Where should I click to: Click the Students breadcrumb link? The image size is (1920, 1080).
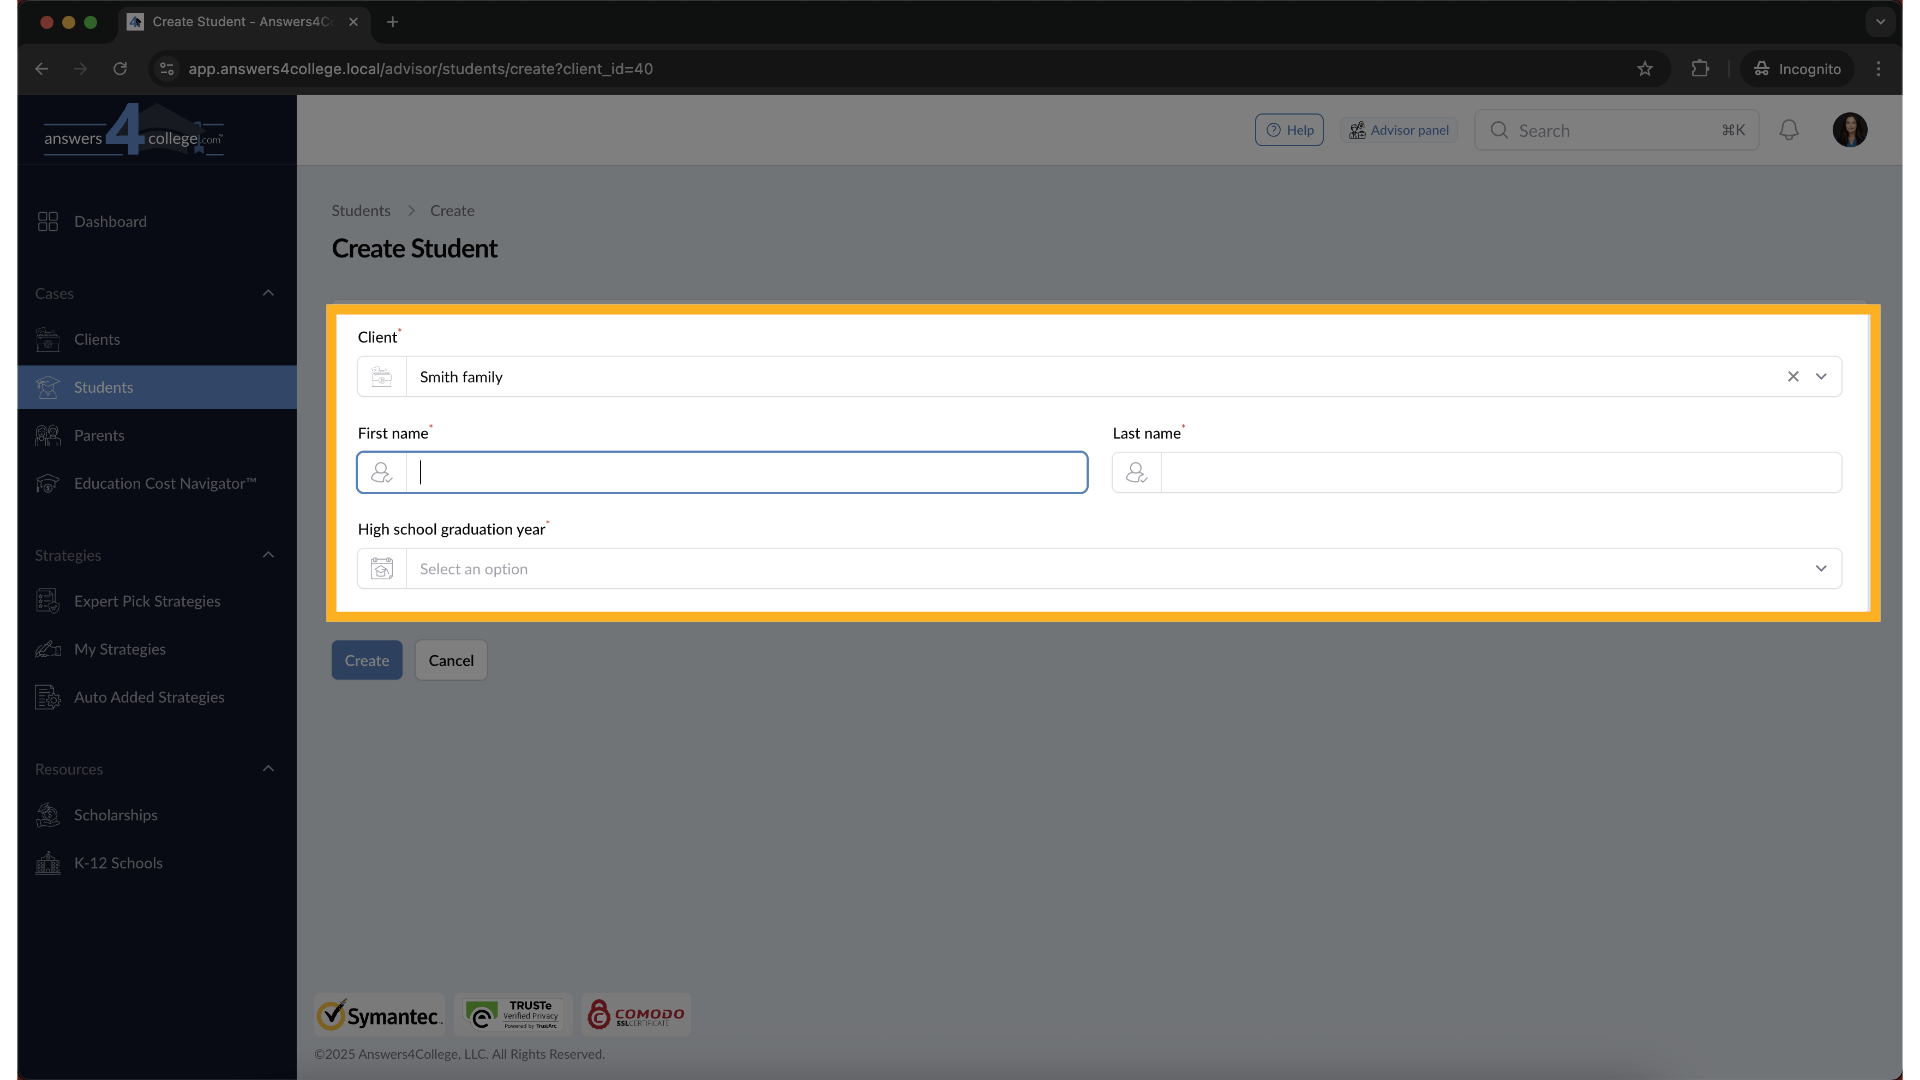pyautogui.click(x=361, y=211)
